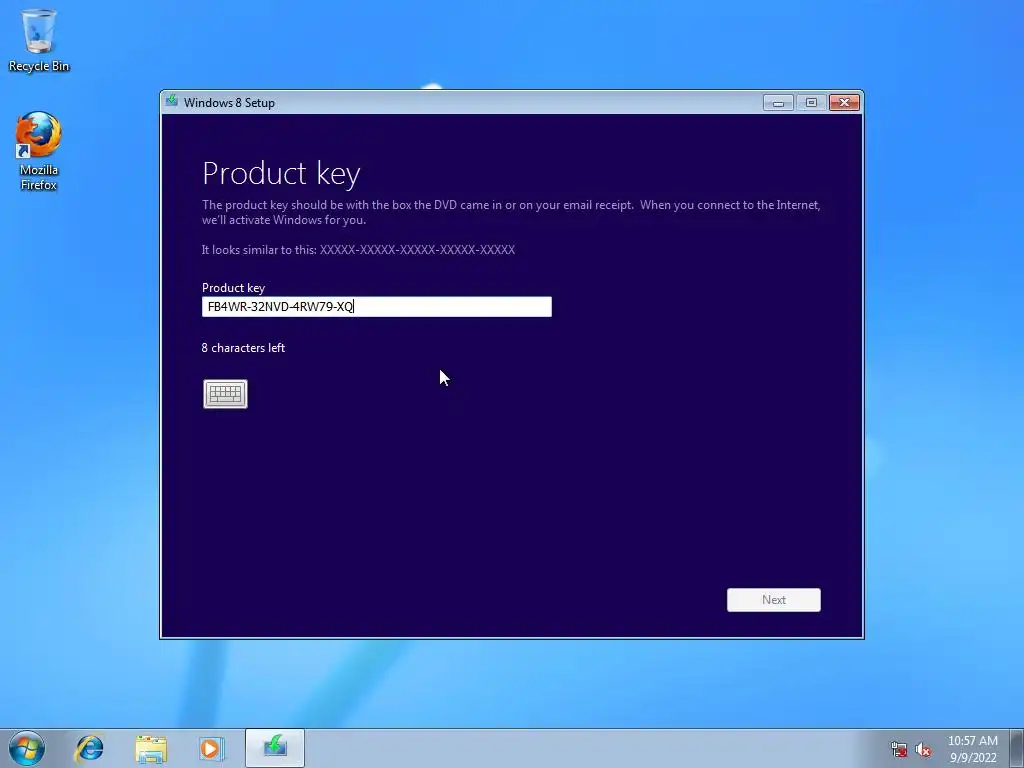Open the on-screen keyboard button
This screenshot has height=768, width=1024.
tap(225, 394)
